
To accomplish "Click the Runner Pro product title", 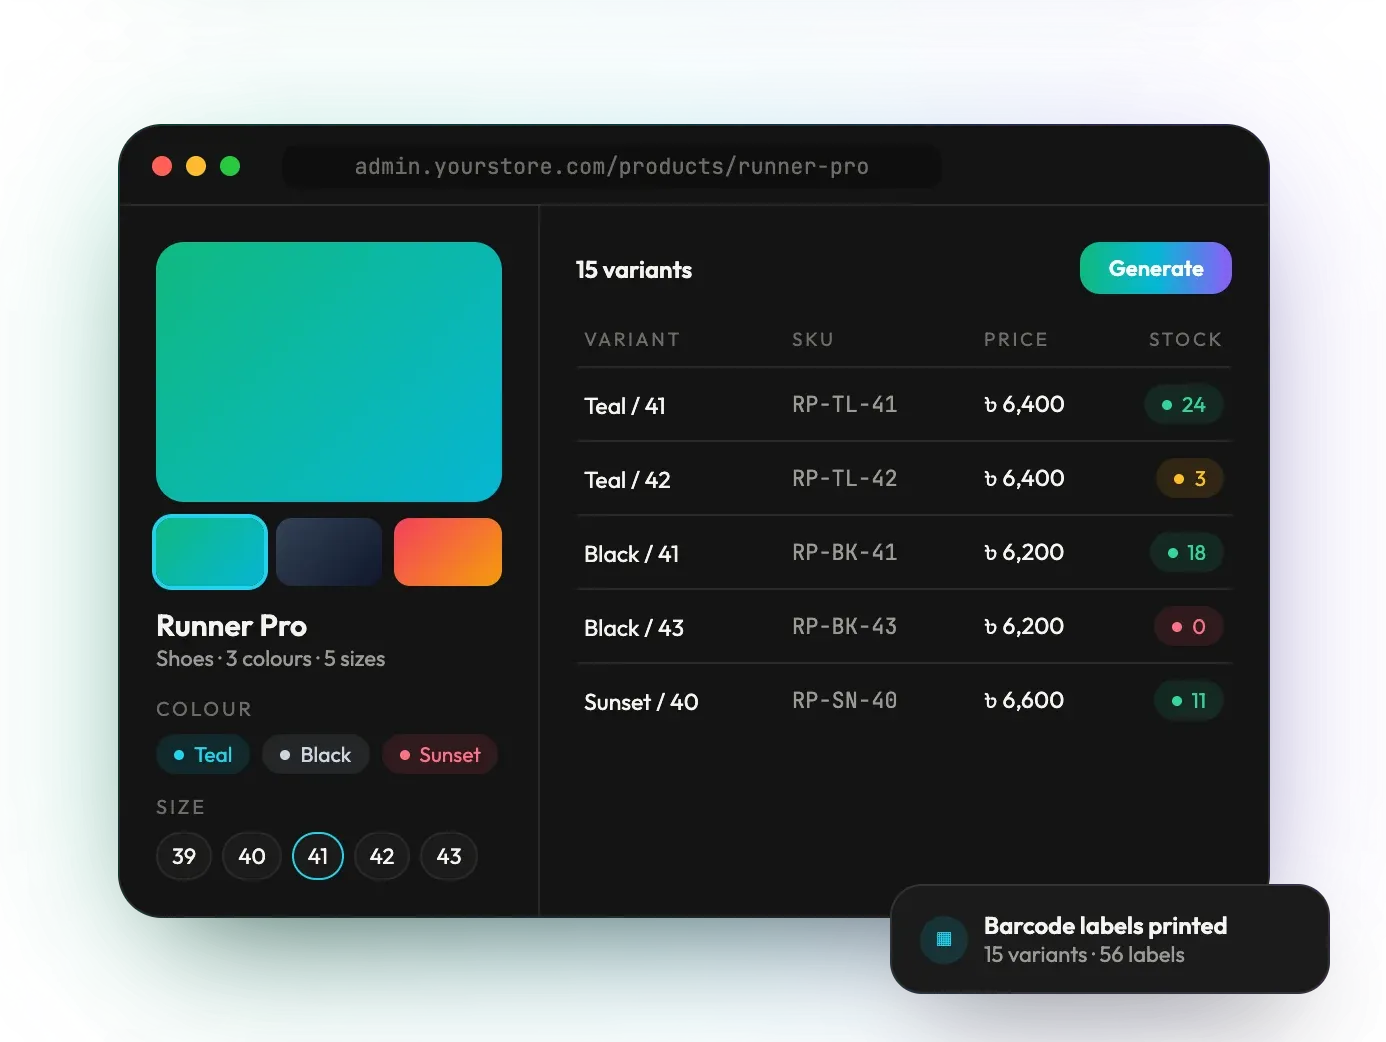I will [232, 626].
